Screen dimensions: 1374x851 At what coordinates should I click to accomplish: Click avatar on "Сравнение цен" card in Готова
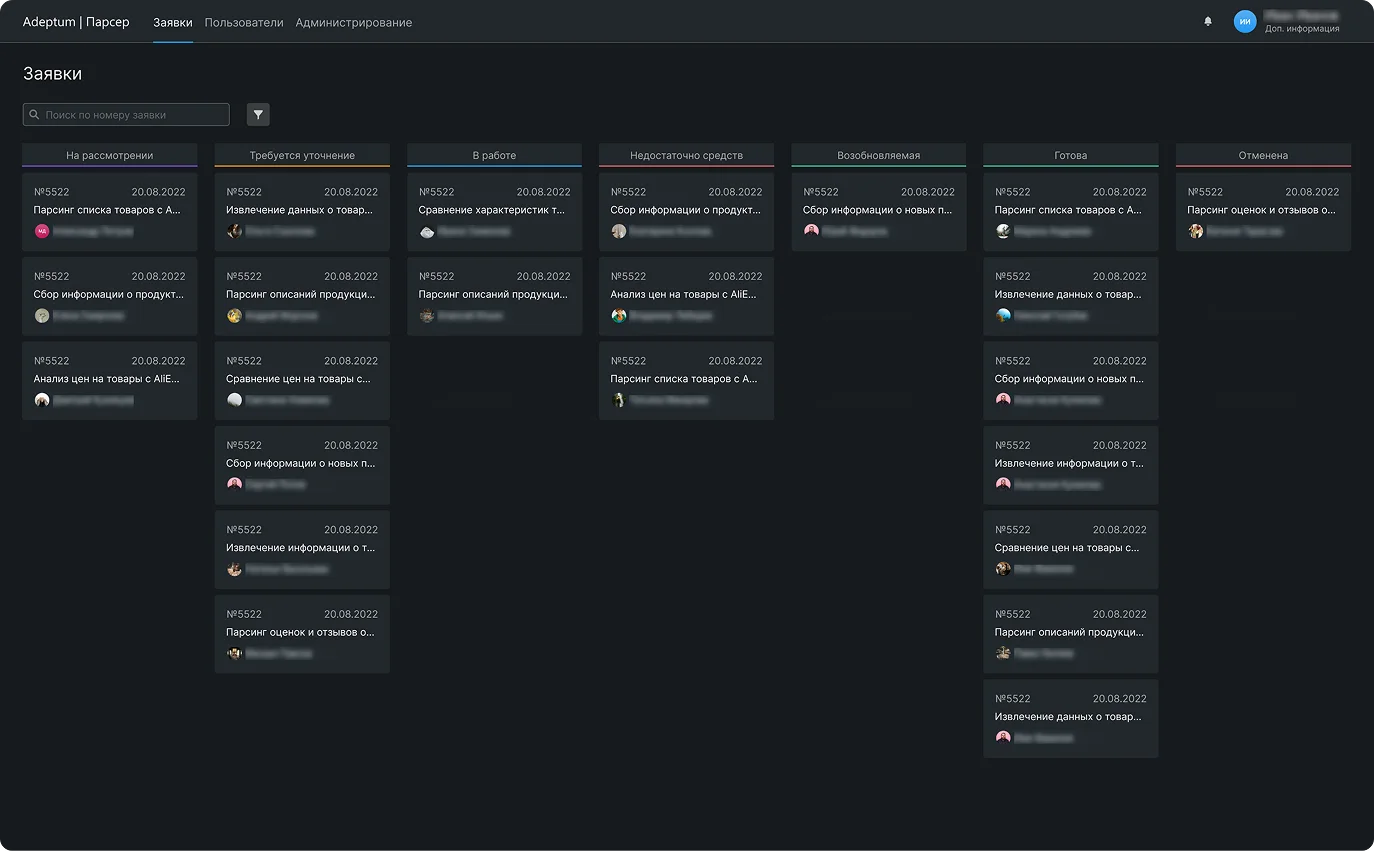click(1003, 569)
